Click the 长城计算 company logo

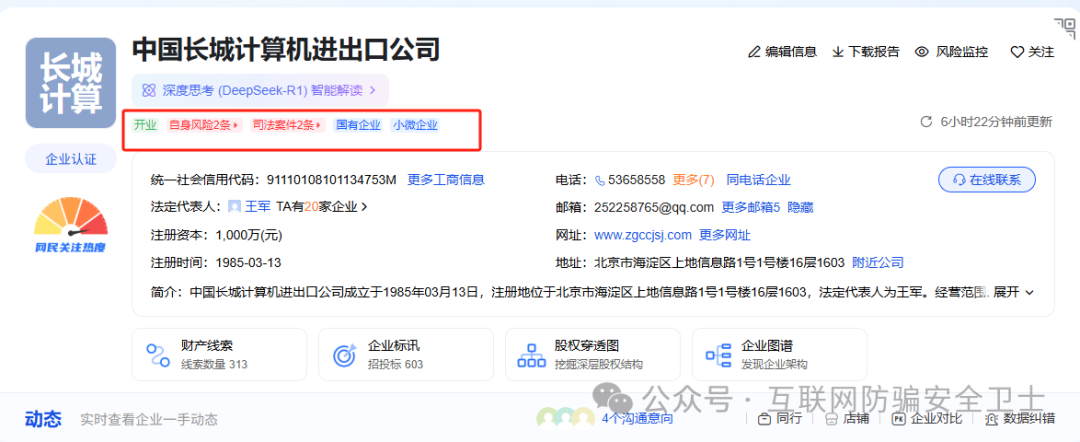(x=70, y=83)
